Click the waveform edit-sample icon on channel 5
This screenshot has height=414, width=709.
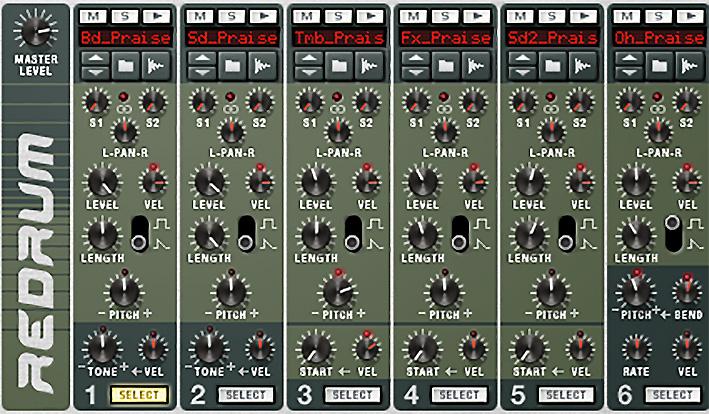583,66
